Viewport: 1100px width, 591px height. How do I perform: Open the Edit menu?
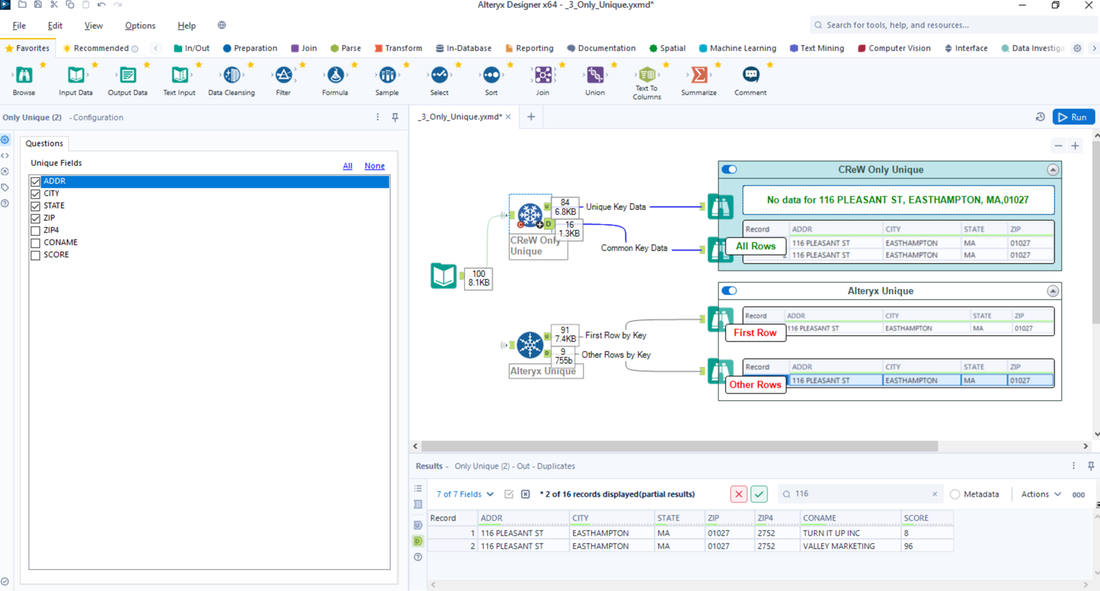[x=55, y=25]
